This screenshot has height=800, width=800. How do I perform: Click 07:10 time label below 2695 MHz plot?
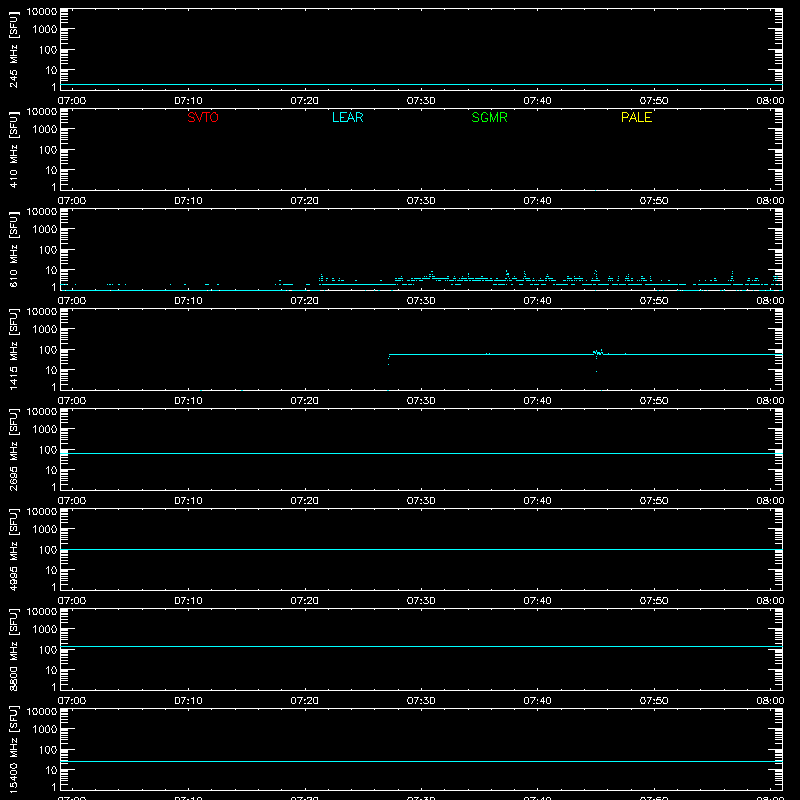pos(188,501)
